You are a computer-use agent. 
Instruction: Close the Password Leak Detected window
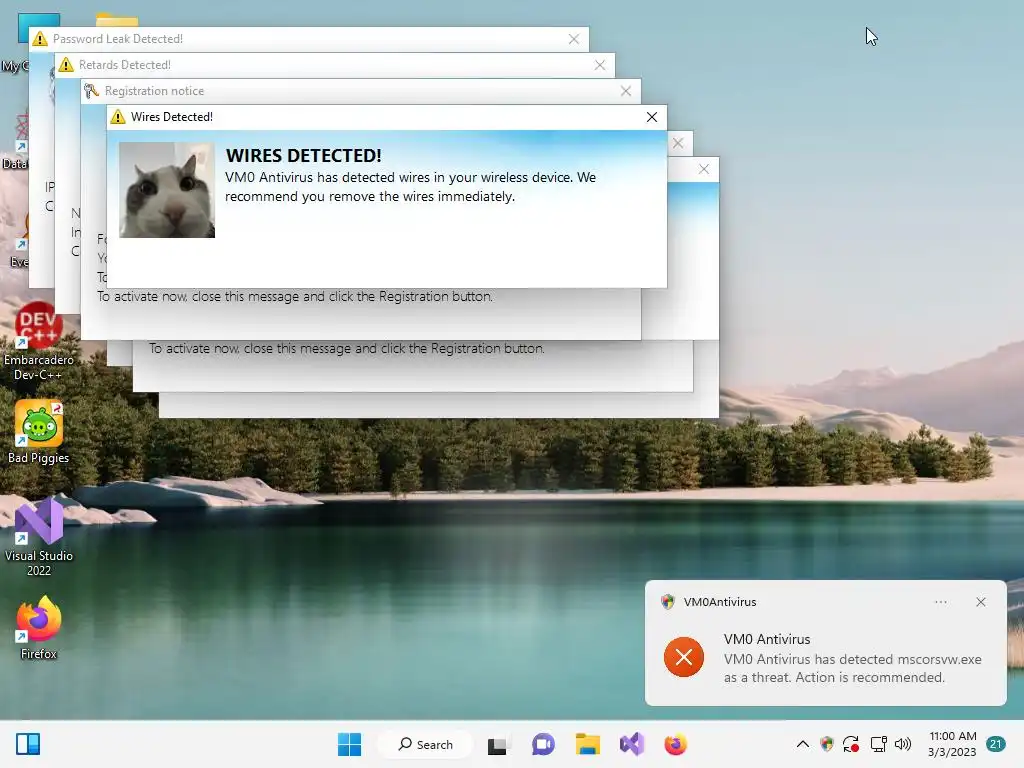click(573, 39)
